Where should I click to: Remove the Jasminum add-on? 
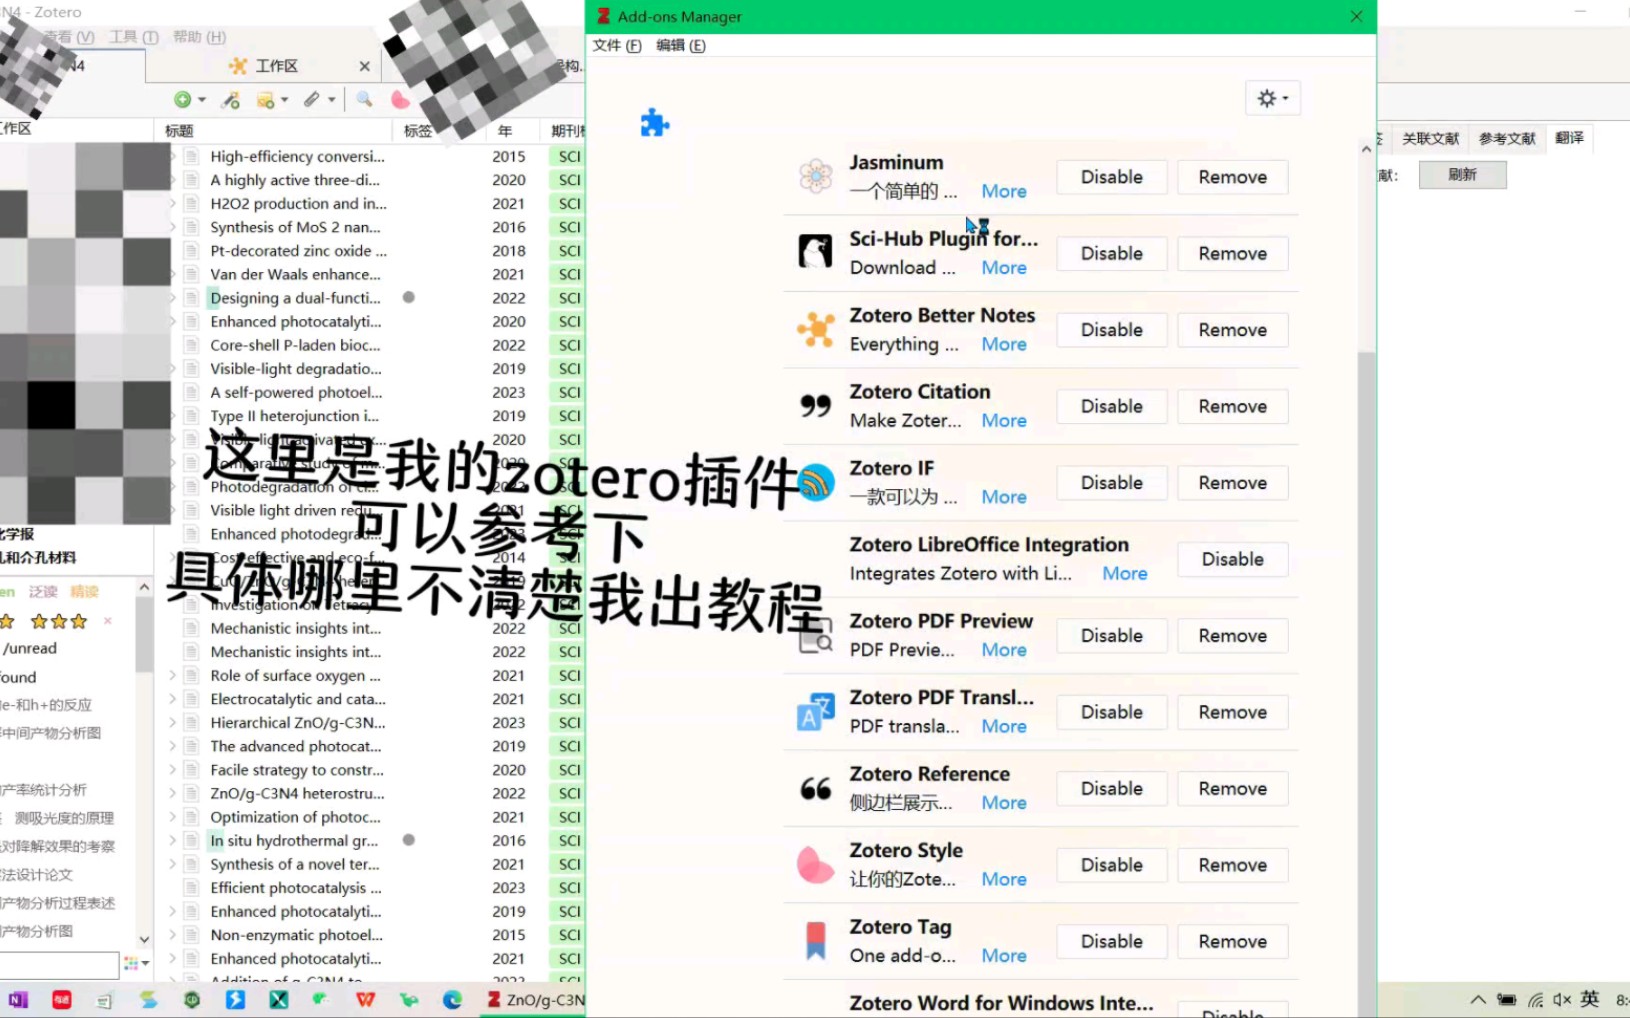click(1232, 177)
